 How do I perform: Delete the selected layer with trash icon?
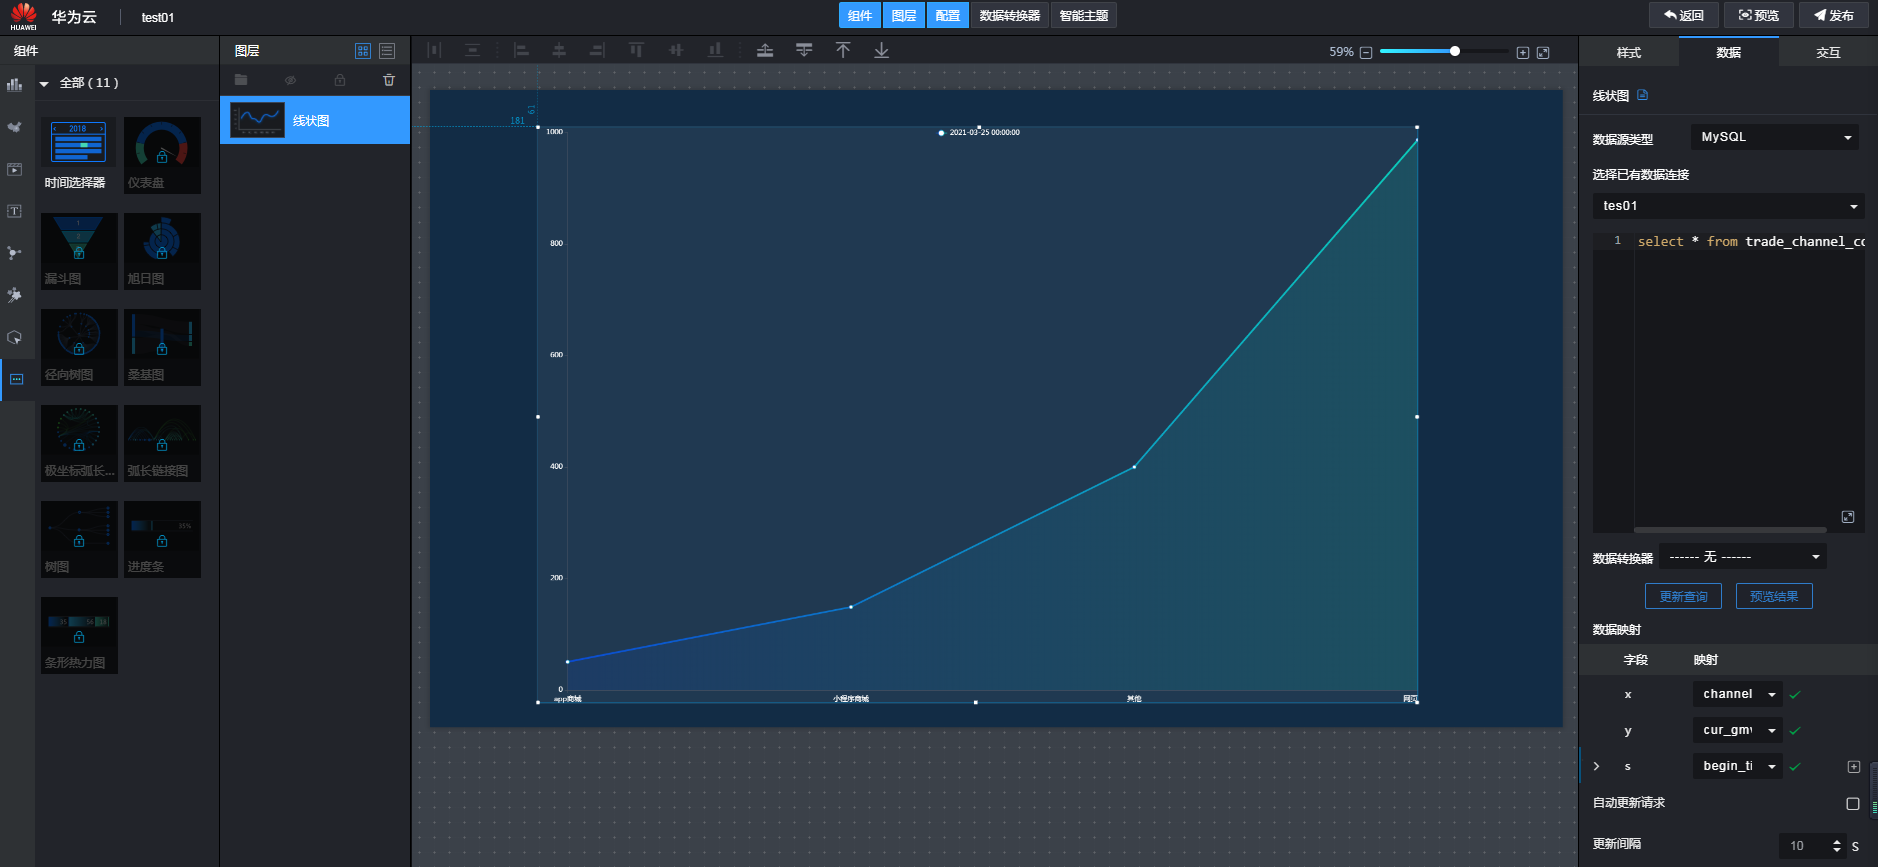pos(389,80)
